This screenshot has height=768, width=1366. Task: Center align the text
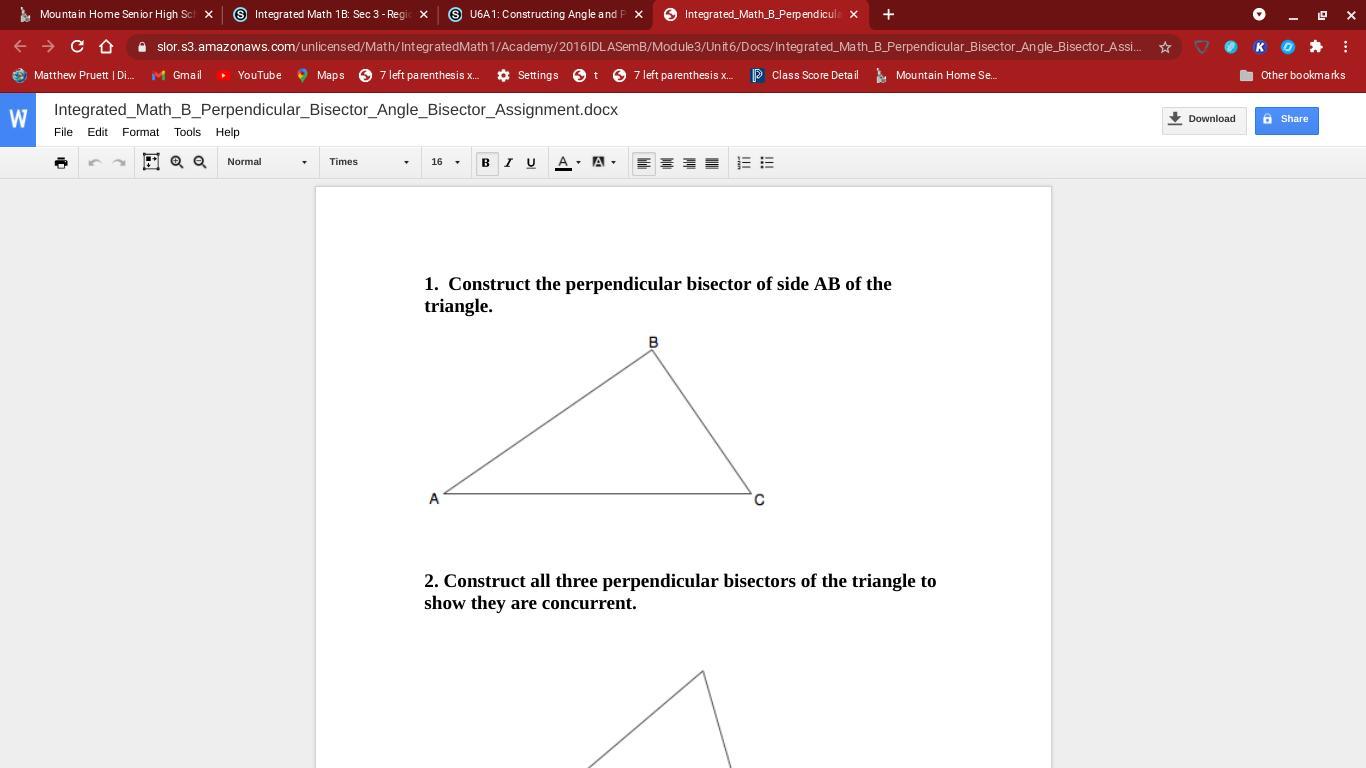[667, 163]
